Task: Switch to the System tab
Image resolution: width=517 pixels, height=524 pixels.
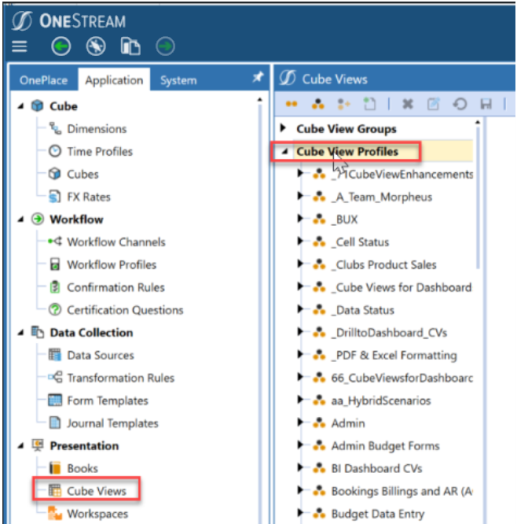Action: (178, 80)
